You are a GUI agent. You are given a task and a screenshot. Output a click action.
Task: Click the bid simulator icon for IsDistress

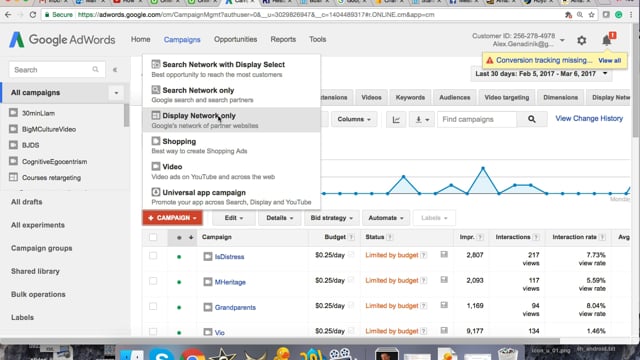point(444,255)
